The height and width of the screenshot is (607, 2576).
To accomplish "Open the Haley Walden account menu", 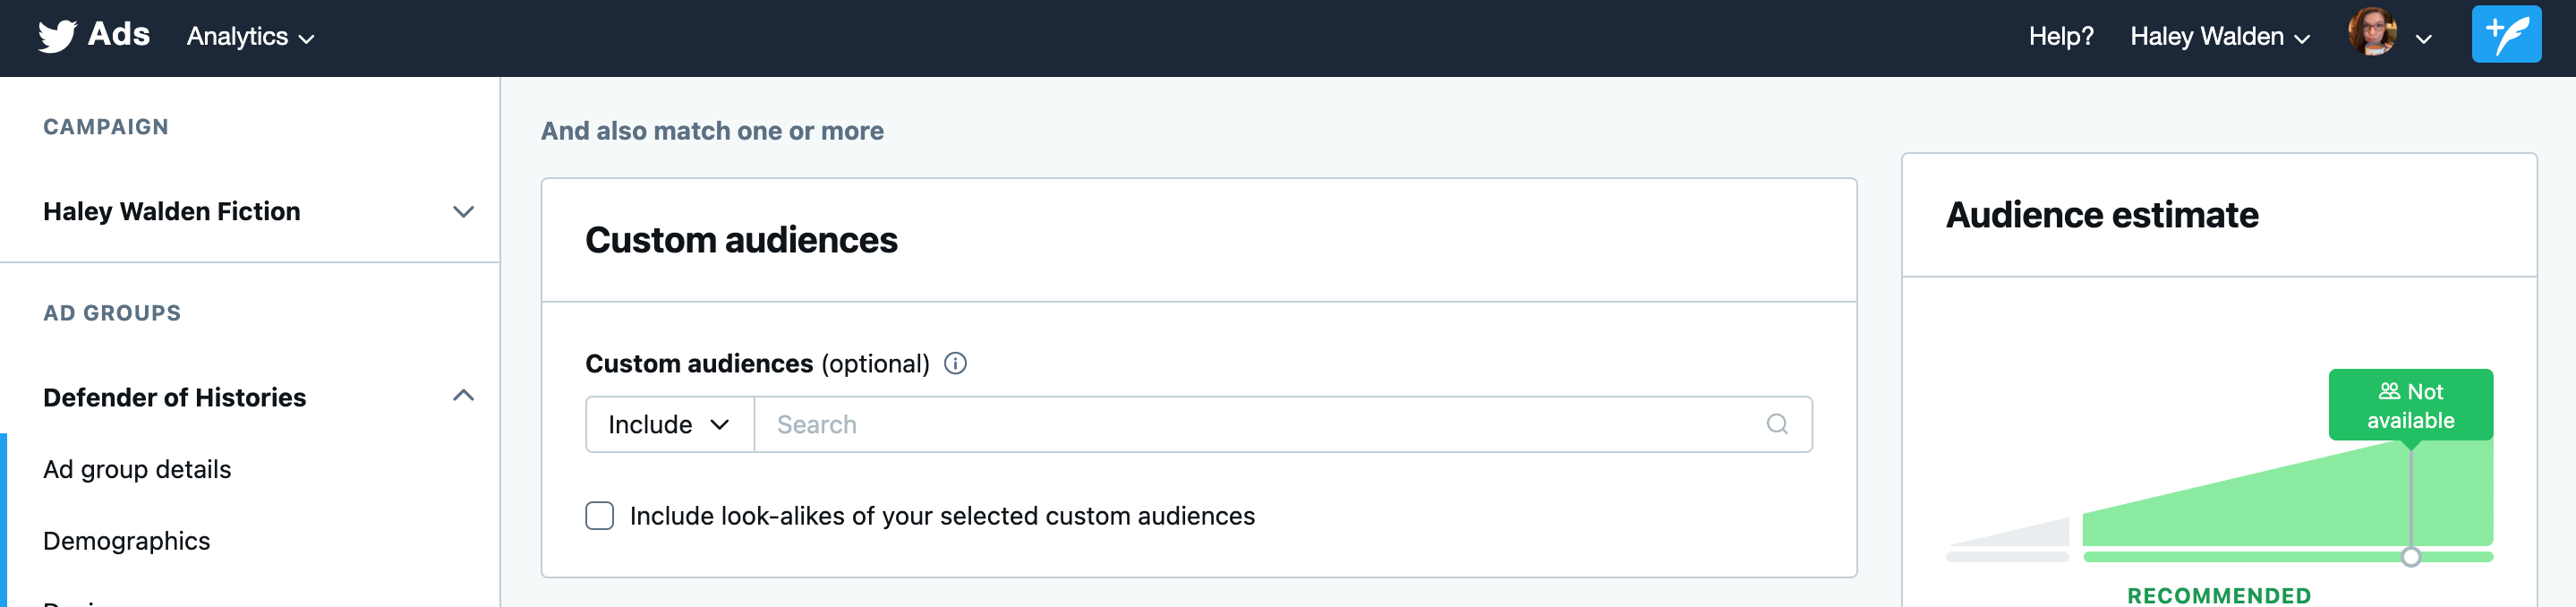I will 2219,37.
